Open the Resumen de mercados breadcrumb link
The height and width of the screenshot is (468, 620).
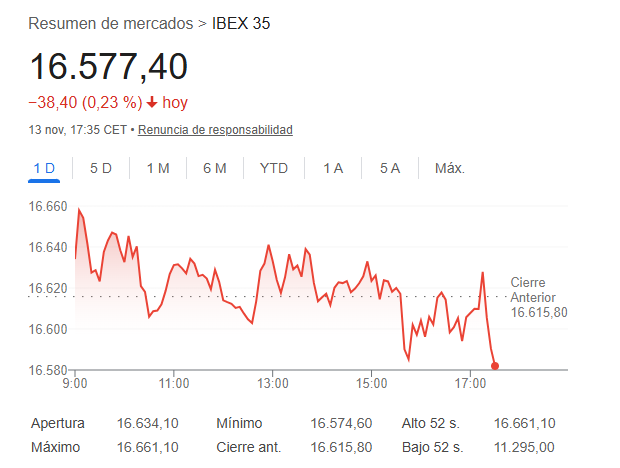coord(111,22)
